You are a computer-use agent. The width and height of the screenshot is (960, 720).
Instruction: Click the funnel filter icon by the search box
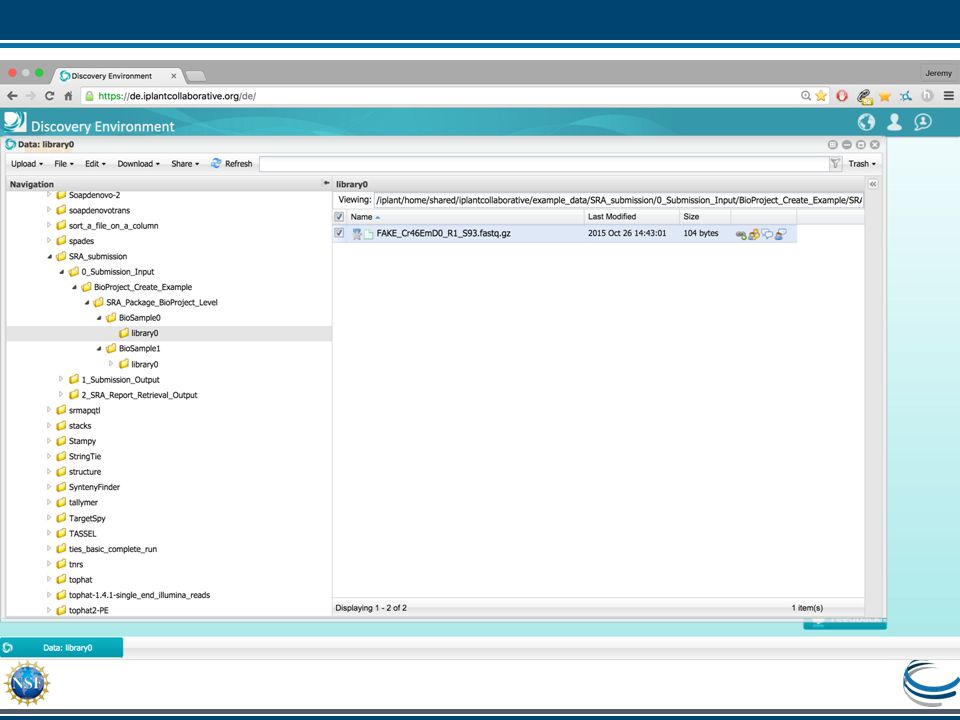pos(835,163)
